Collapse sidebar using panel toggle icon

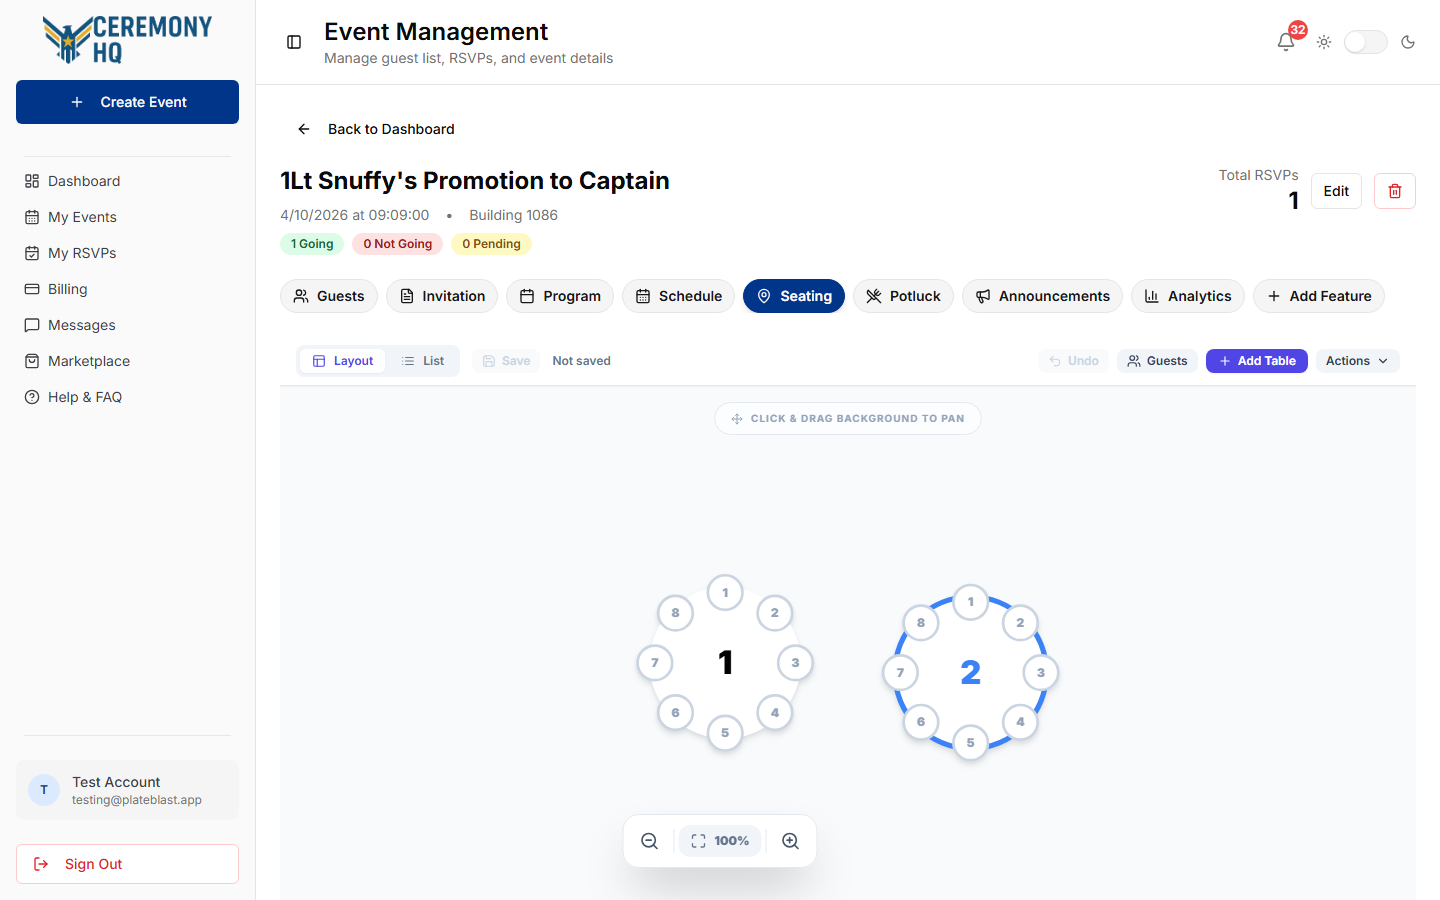pos(294,42)
